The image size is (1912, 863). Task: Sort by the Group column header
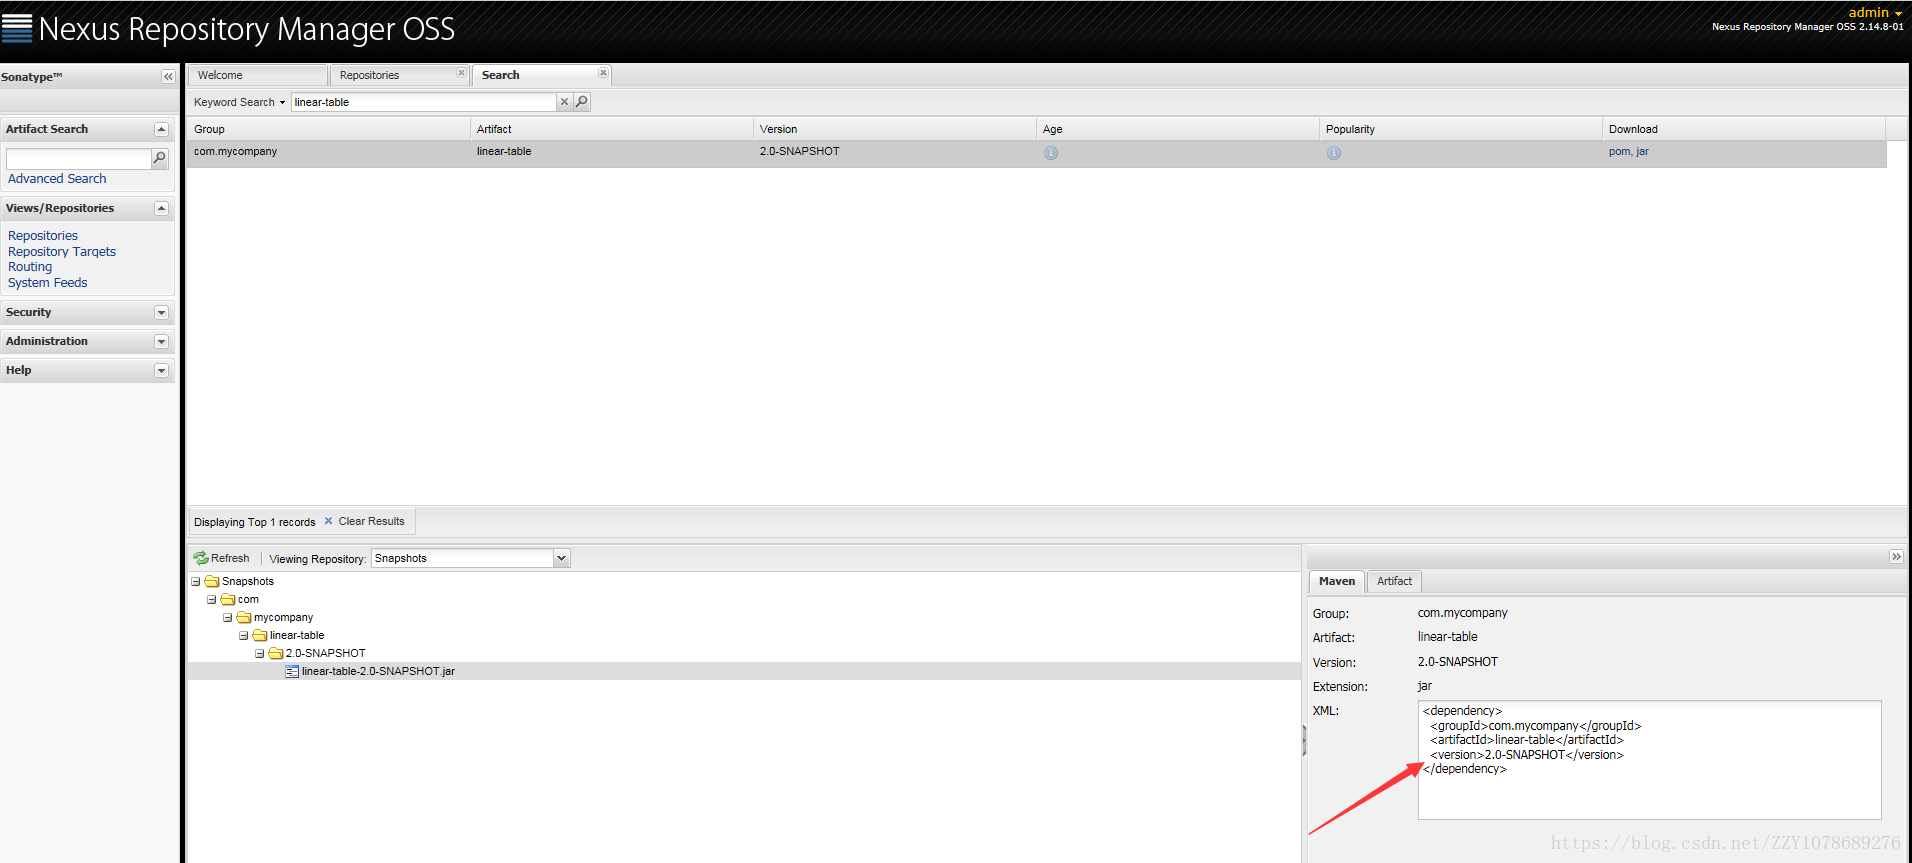click(x=328, y=129)
